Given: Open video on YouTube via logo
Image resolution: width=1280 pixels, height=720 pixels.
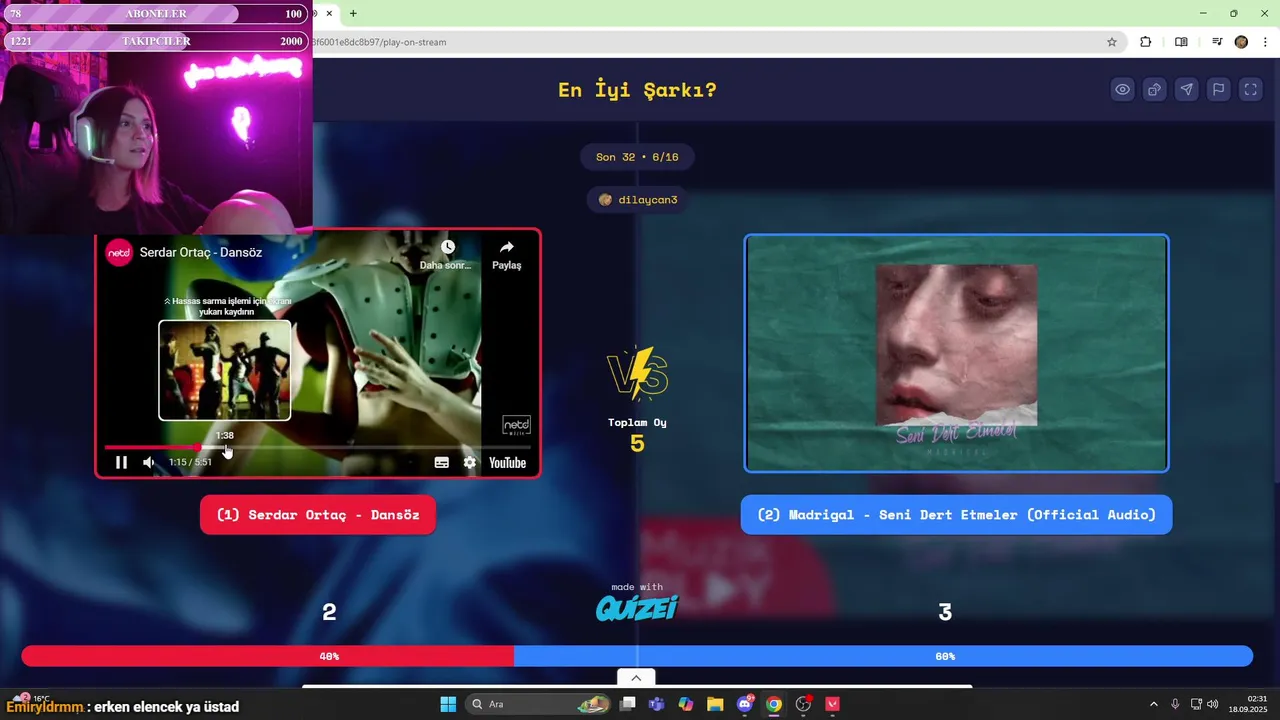Looking at the screenshot, I should tap(507, 462).
